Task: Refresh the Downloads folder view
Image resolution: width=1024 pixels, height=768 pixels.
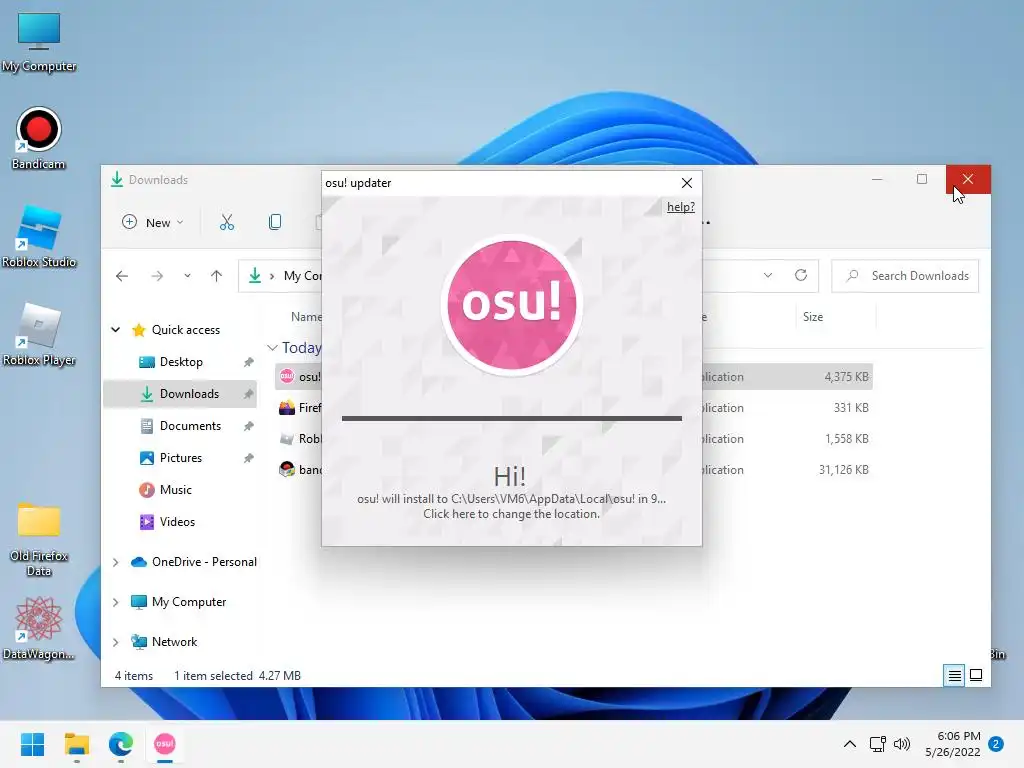Action: pos(801,275)
